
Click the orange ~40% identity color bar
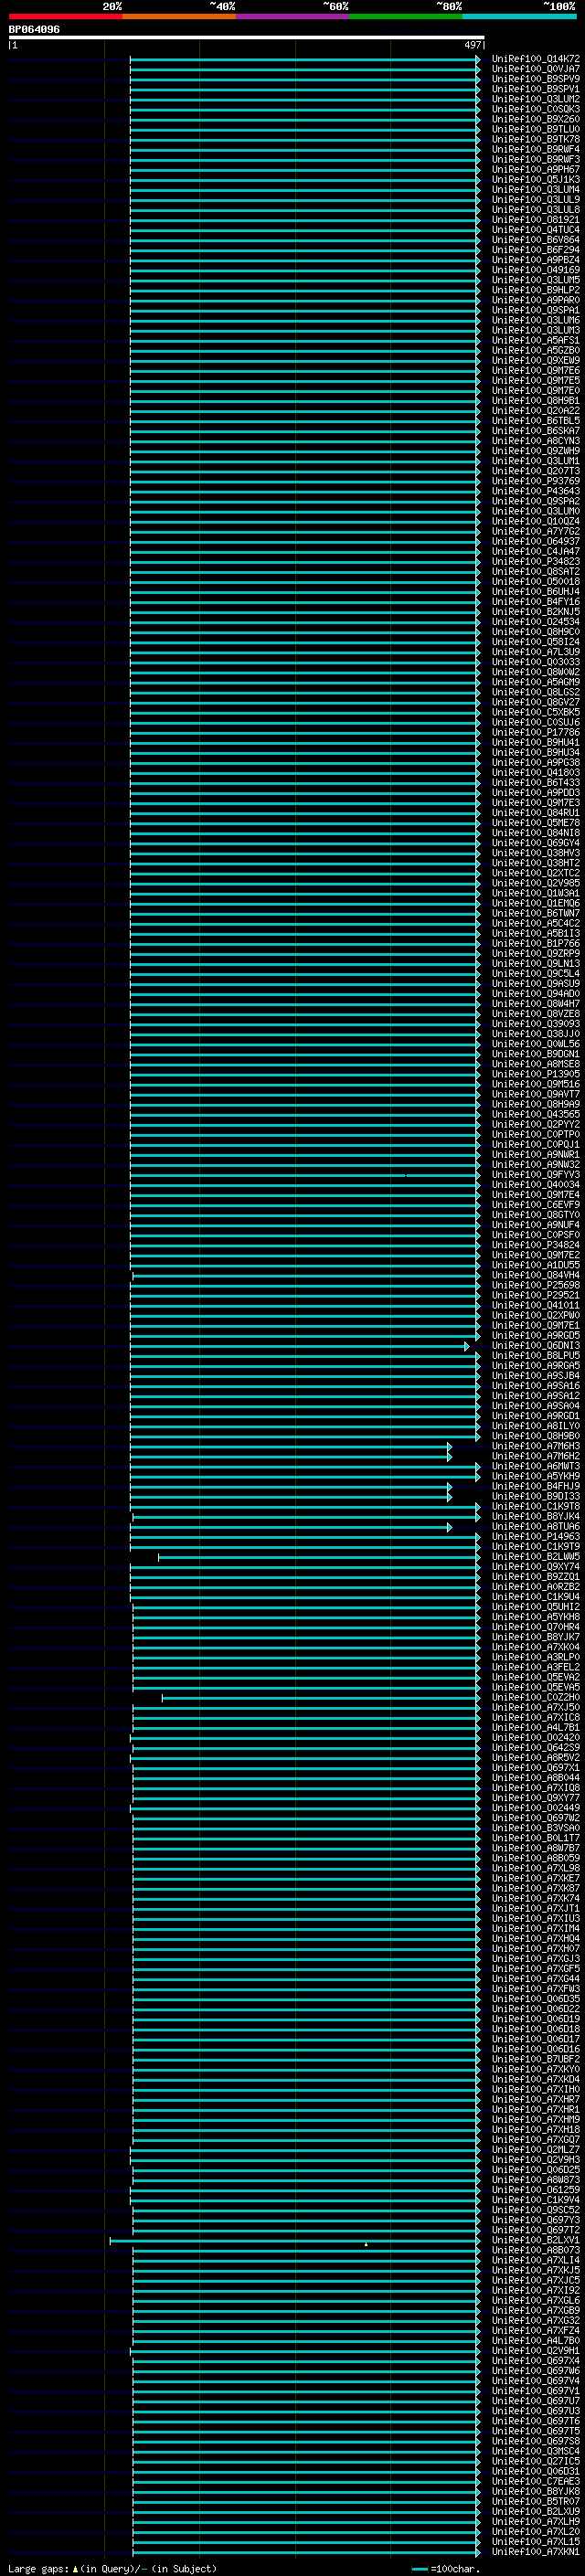click(179, 16)
